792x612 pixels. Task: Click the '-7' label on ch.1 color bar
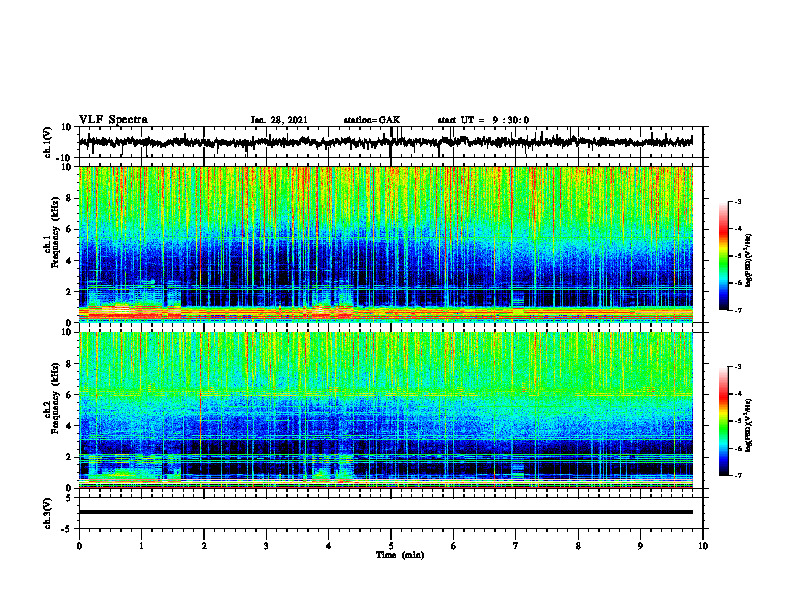737,310
